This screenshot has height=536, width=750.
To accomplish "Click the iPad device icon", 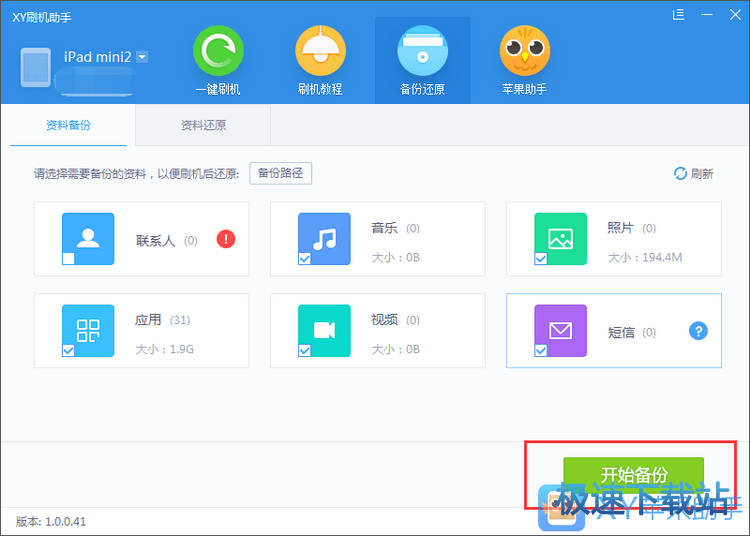I will point(37,65).
